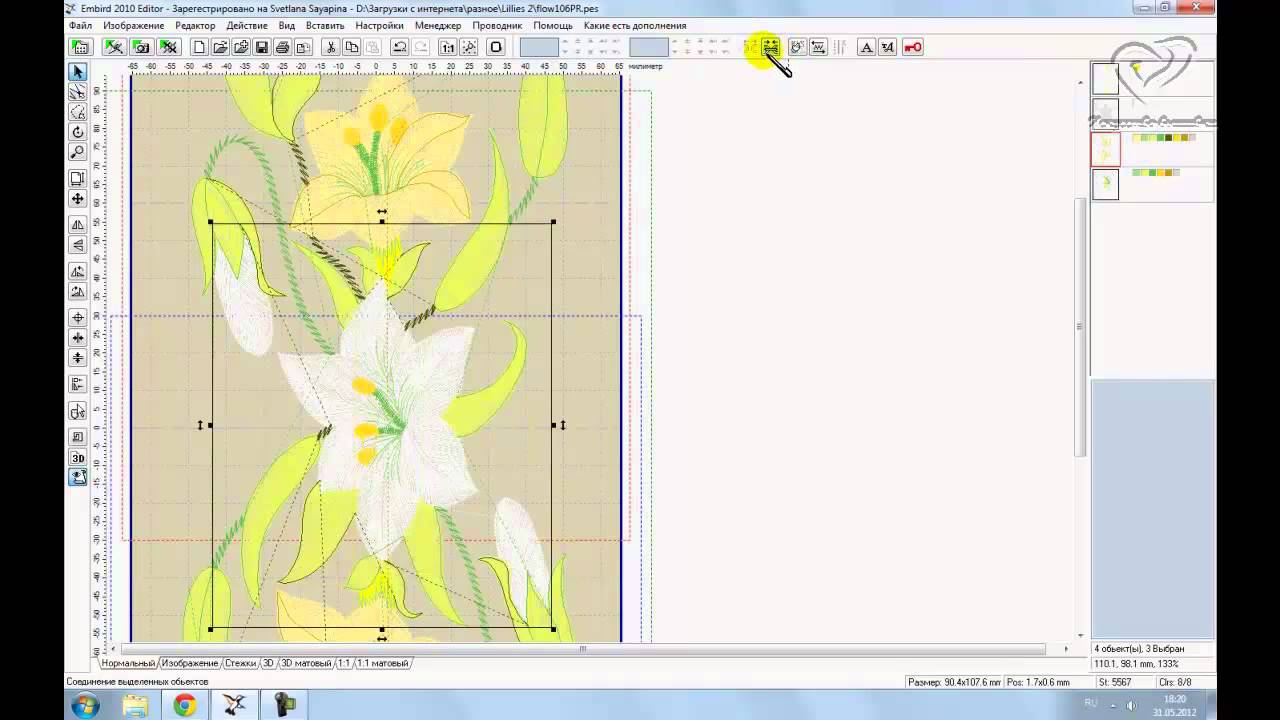Save the design with the floppy icon
The image size is (1280, 720).
262,47
